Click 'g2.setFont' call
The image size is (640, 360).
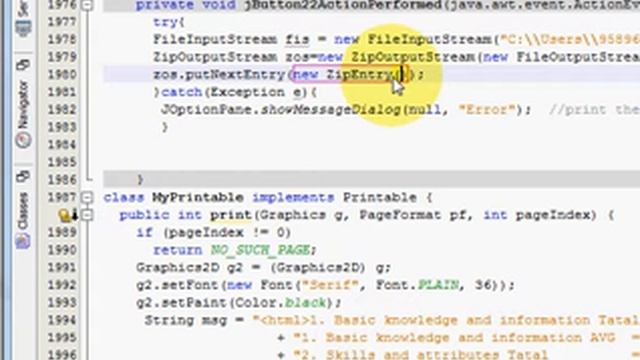coord(177,285)
